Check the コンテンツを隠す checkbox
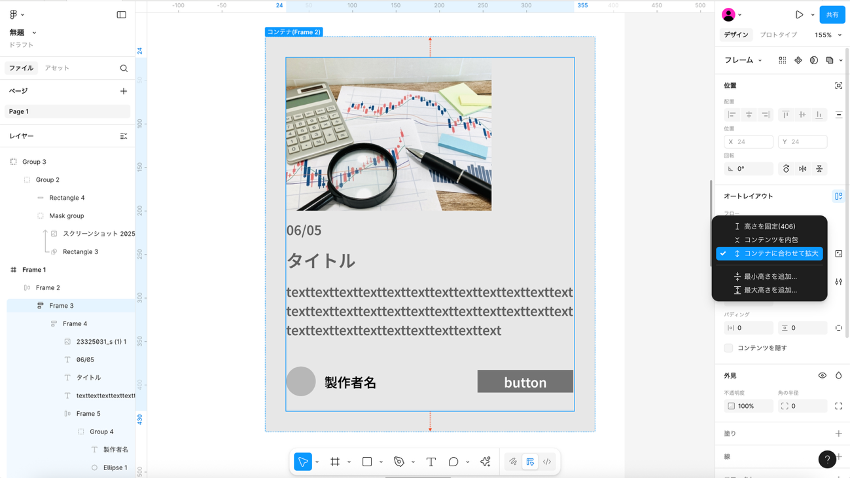This screenshot has width=850, height=478. point(729,348)
